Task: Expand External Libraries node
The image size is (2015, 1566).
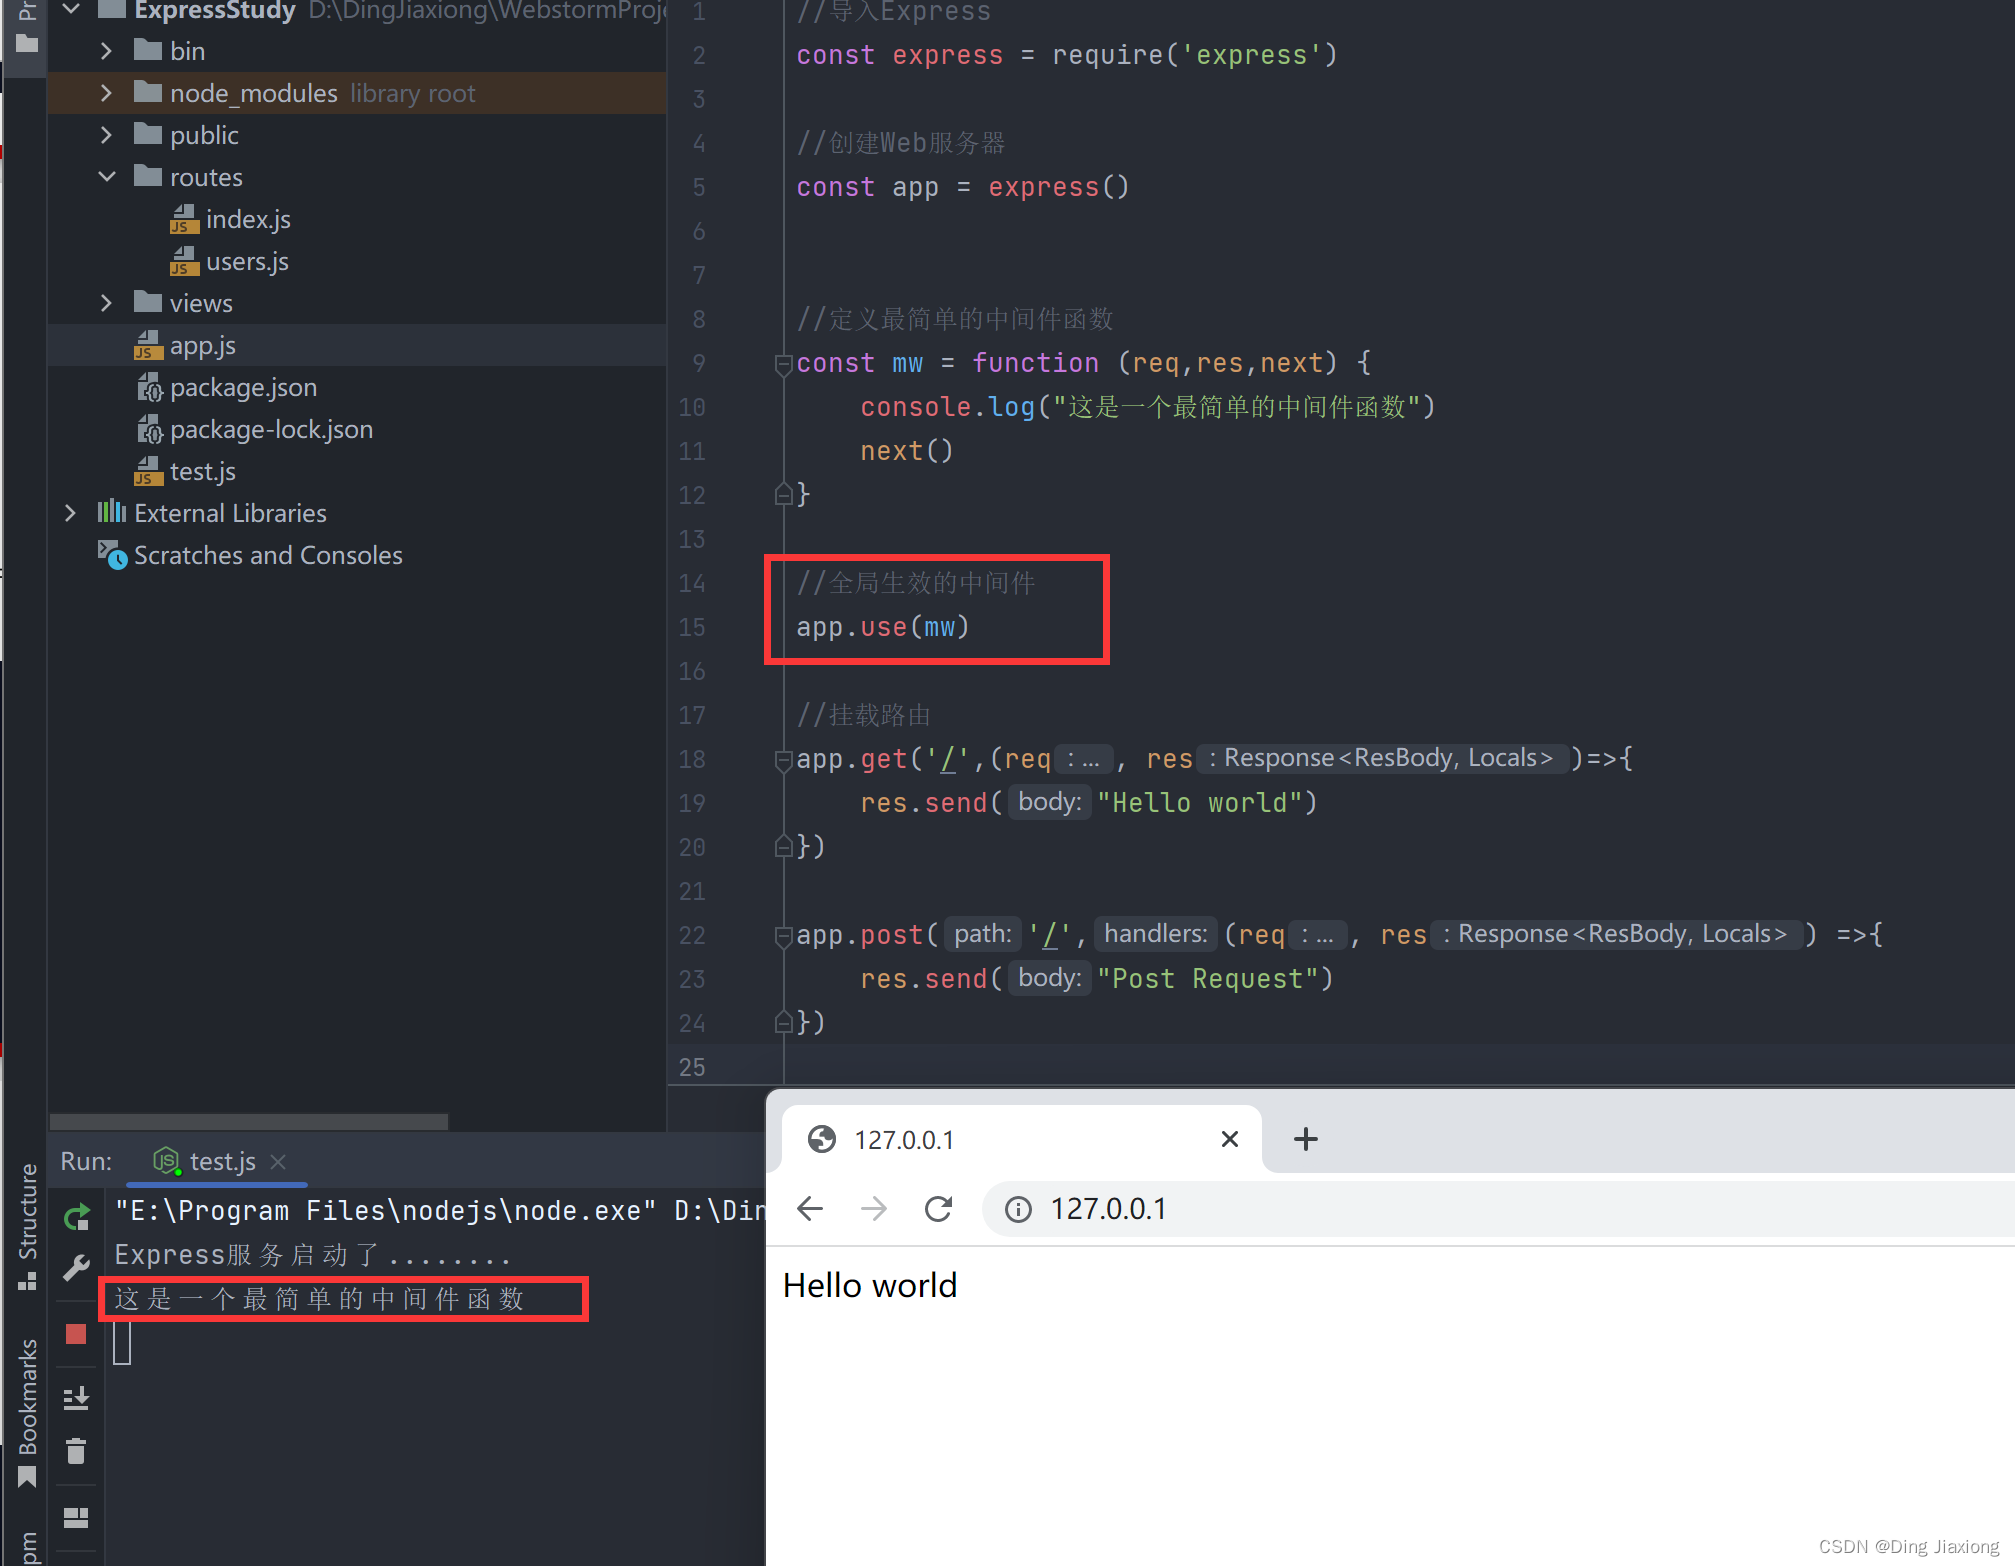Action: point(70,513)
